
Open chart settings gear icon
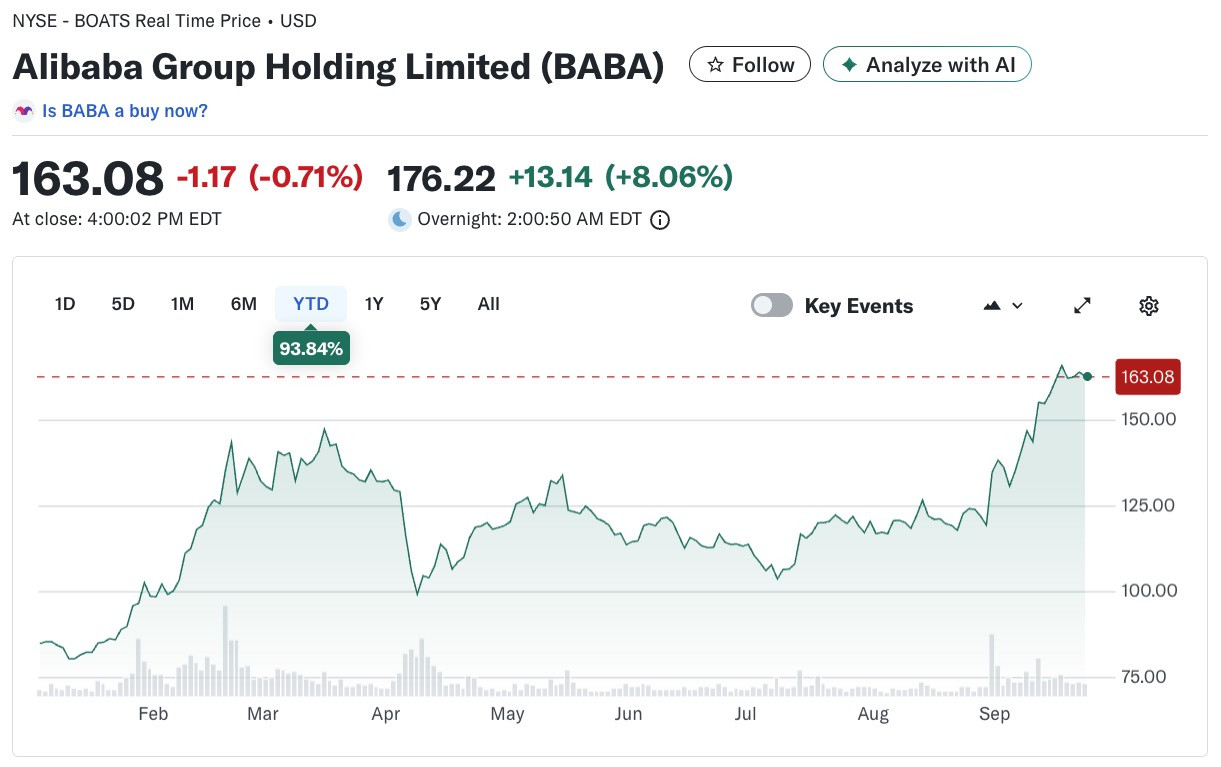click(x=1148, y=306)
